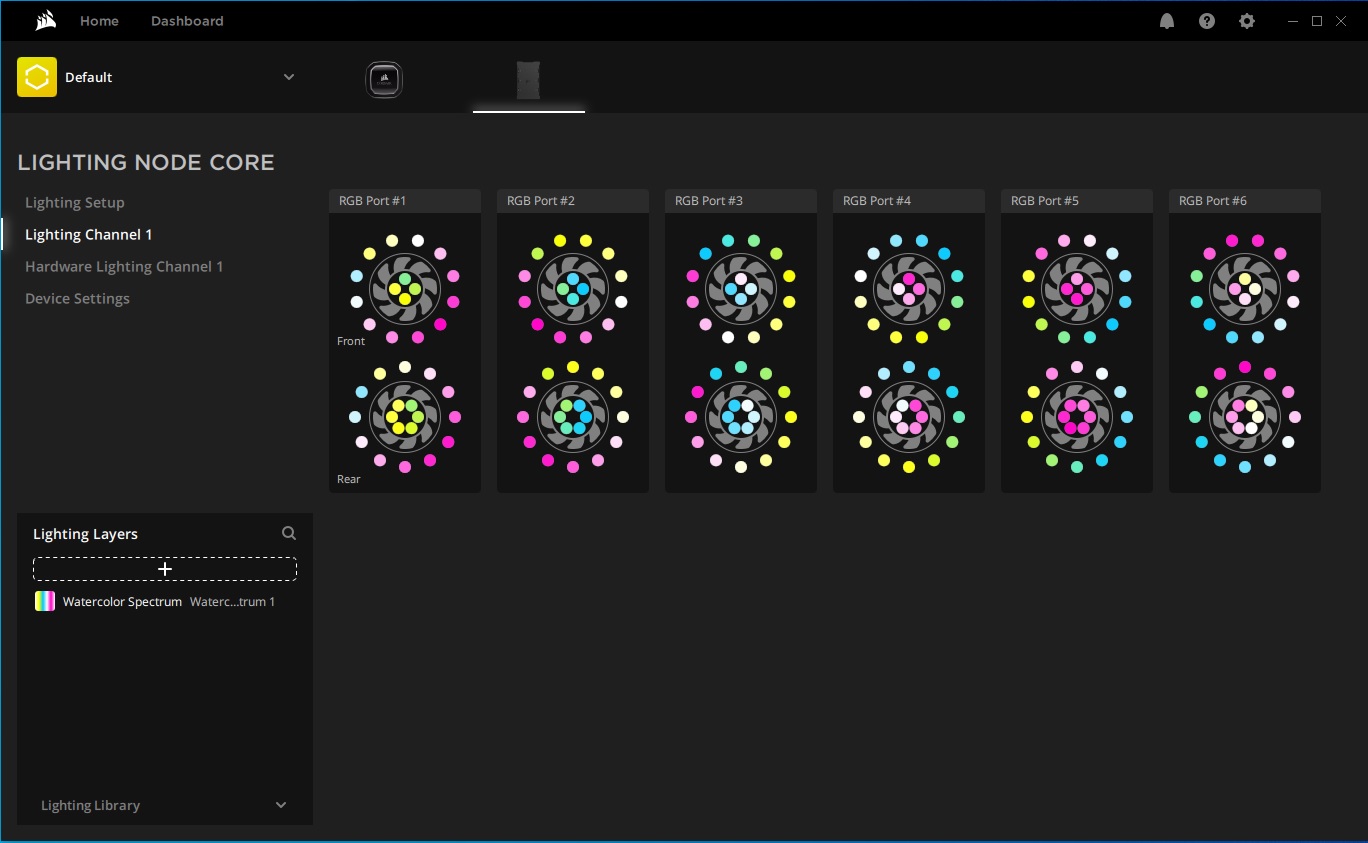1368x843 pixels.
Task: Open the Dashboard tab
Action: click(x=187, y=21)
